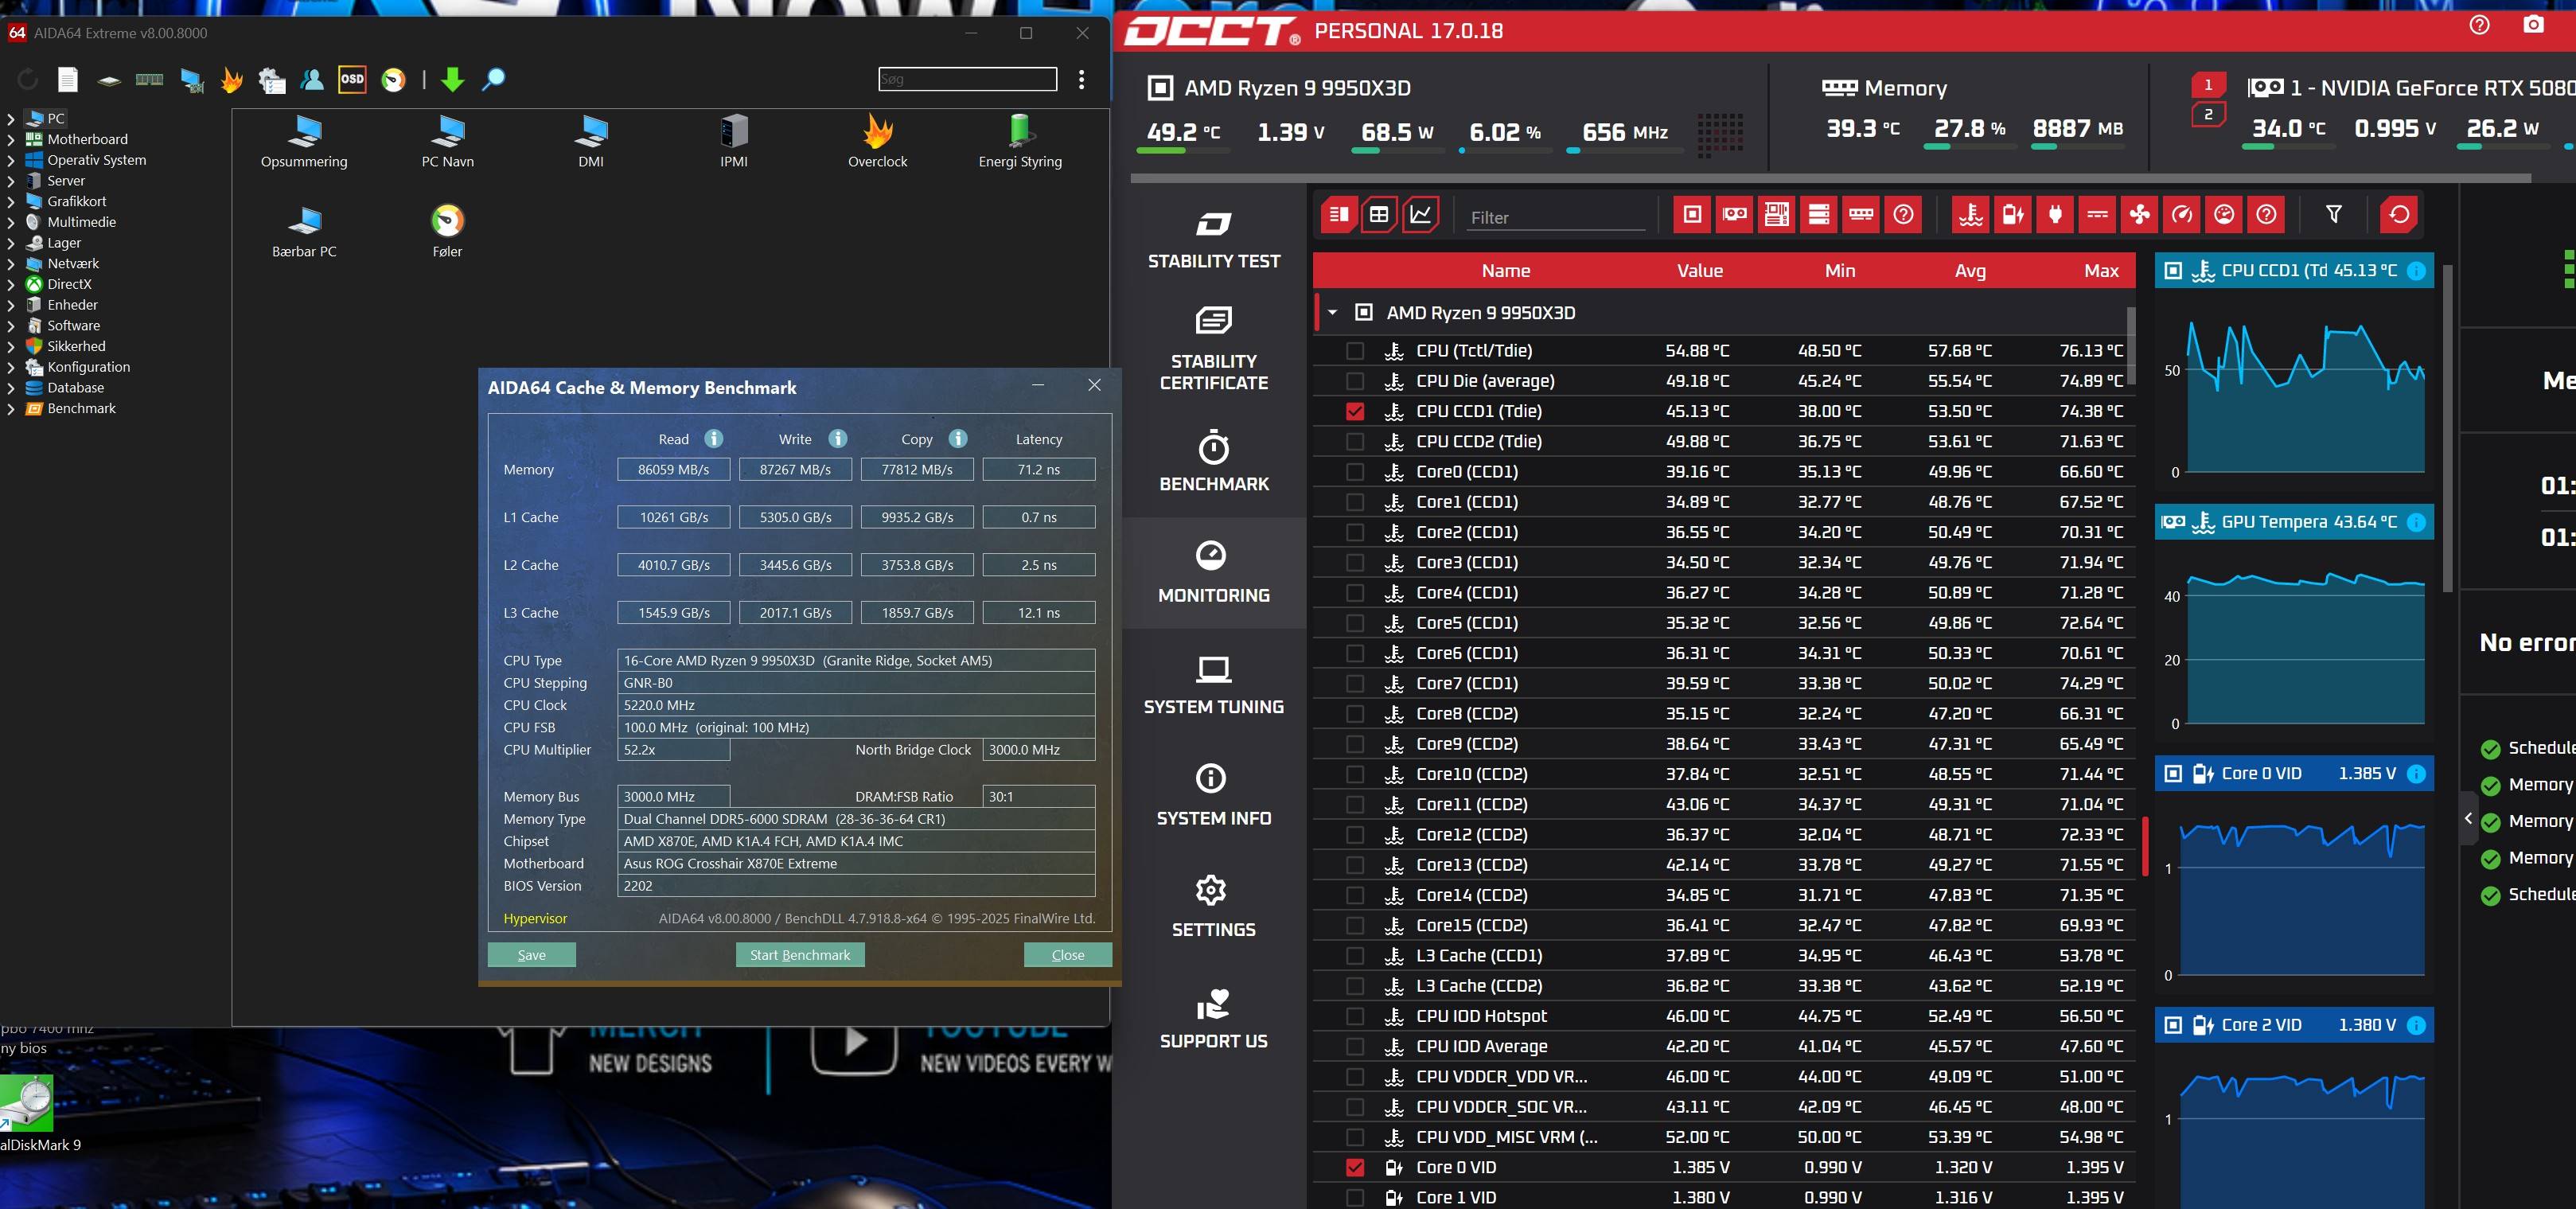The height and width of the screenshot is (1209, 2576).
Task: Open OCCT help question mark in title bar
Action: (x=2479, y=24)
